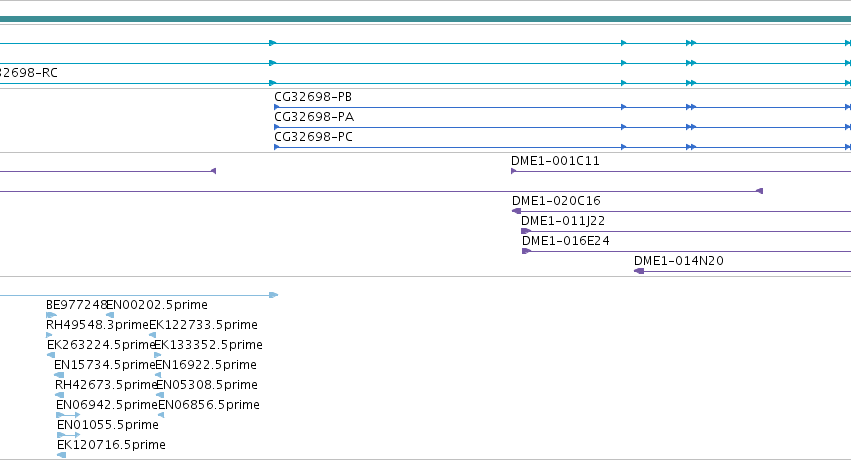Click the EK133352.5prime EST label
851x460 pixels.
(208, 345)
